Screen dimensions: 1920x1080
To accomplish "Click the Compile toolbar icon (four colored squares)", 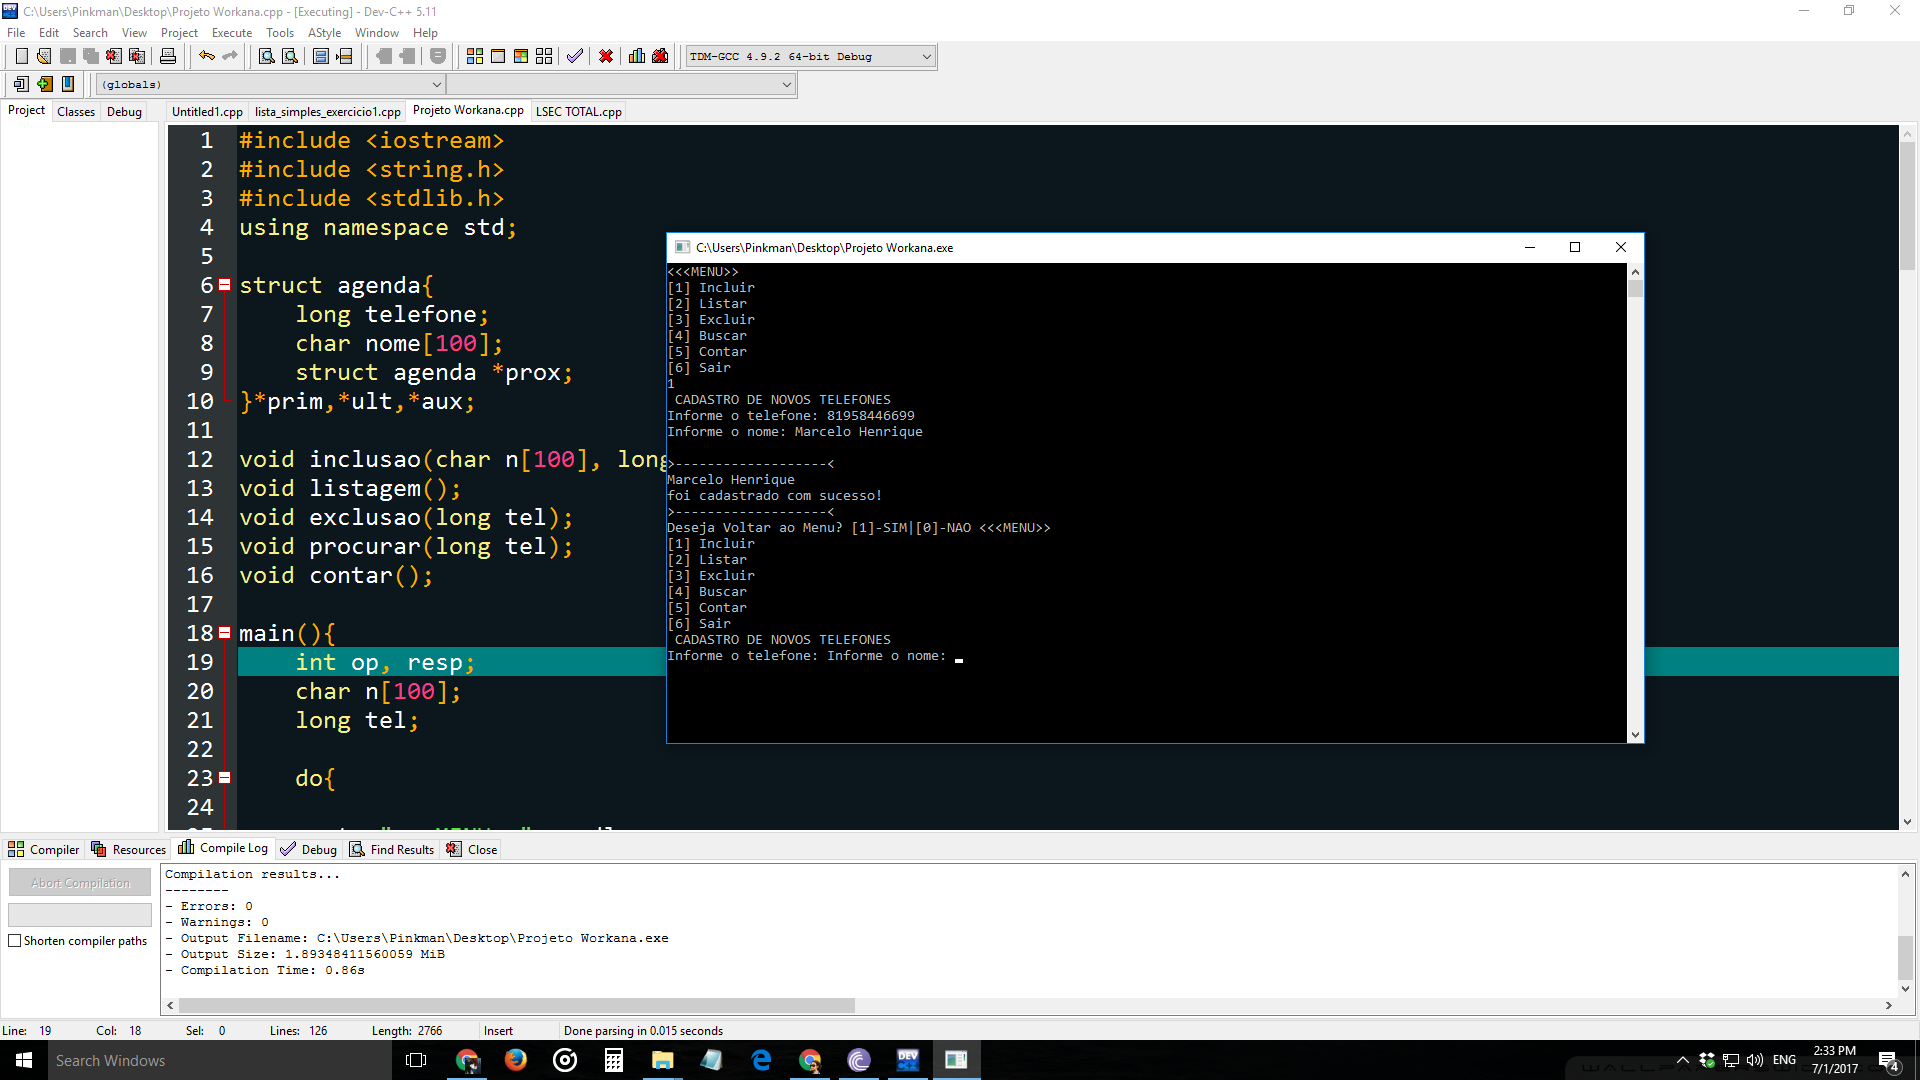I will tap(475, 56).
